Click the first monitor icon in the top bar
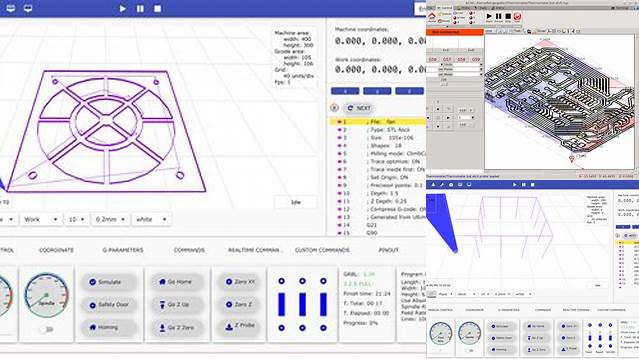The image size is (639, 360). [11, 8]
